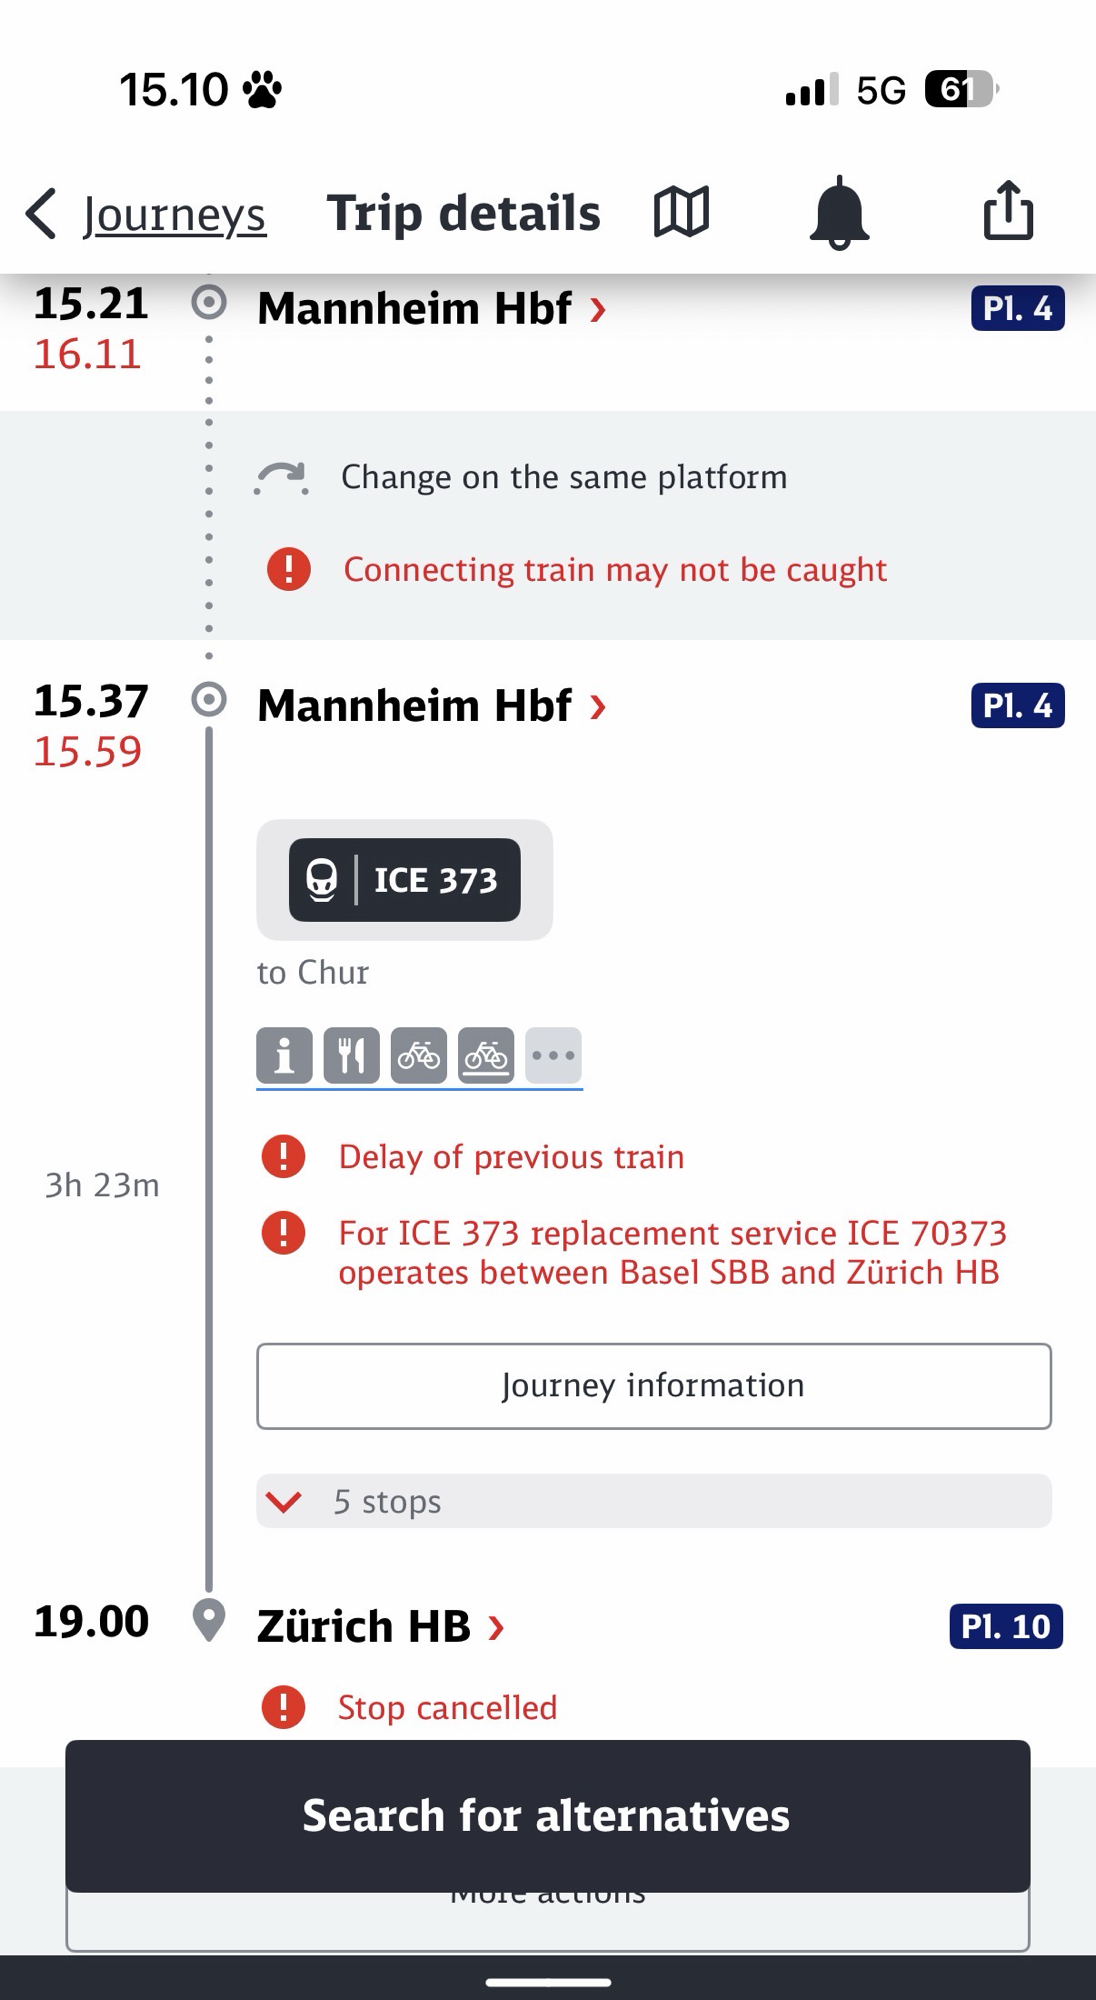Open Mannheim Hbf 15.37 departure station details
The image size is (1096, 2000).
431,706
